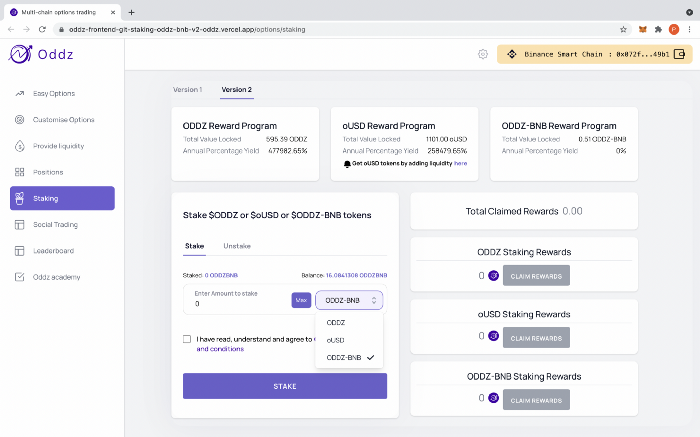Click the Staking plant icon

tap(20, 198)
